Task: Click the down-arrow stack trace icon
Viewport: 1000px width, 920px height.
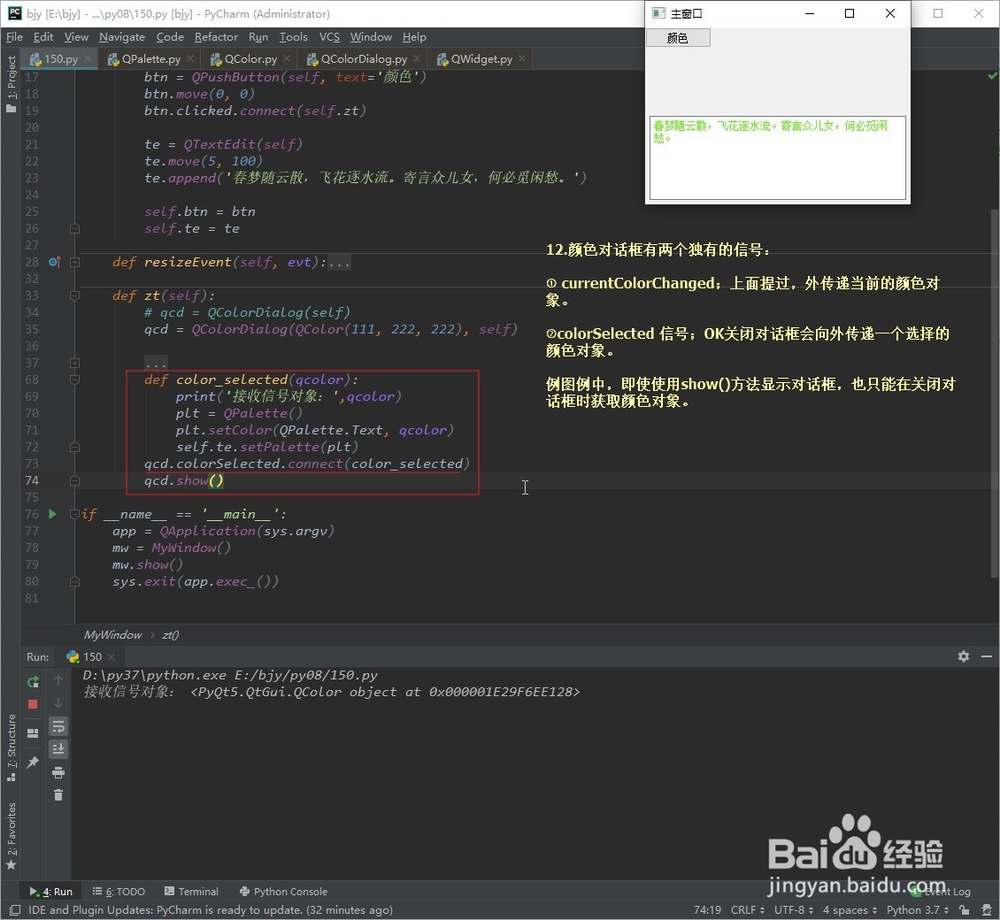Action: [x=58, y=703]
